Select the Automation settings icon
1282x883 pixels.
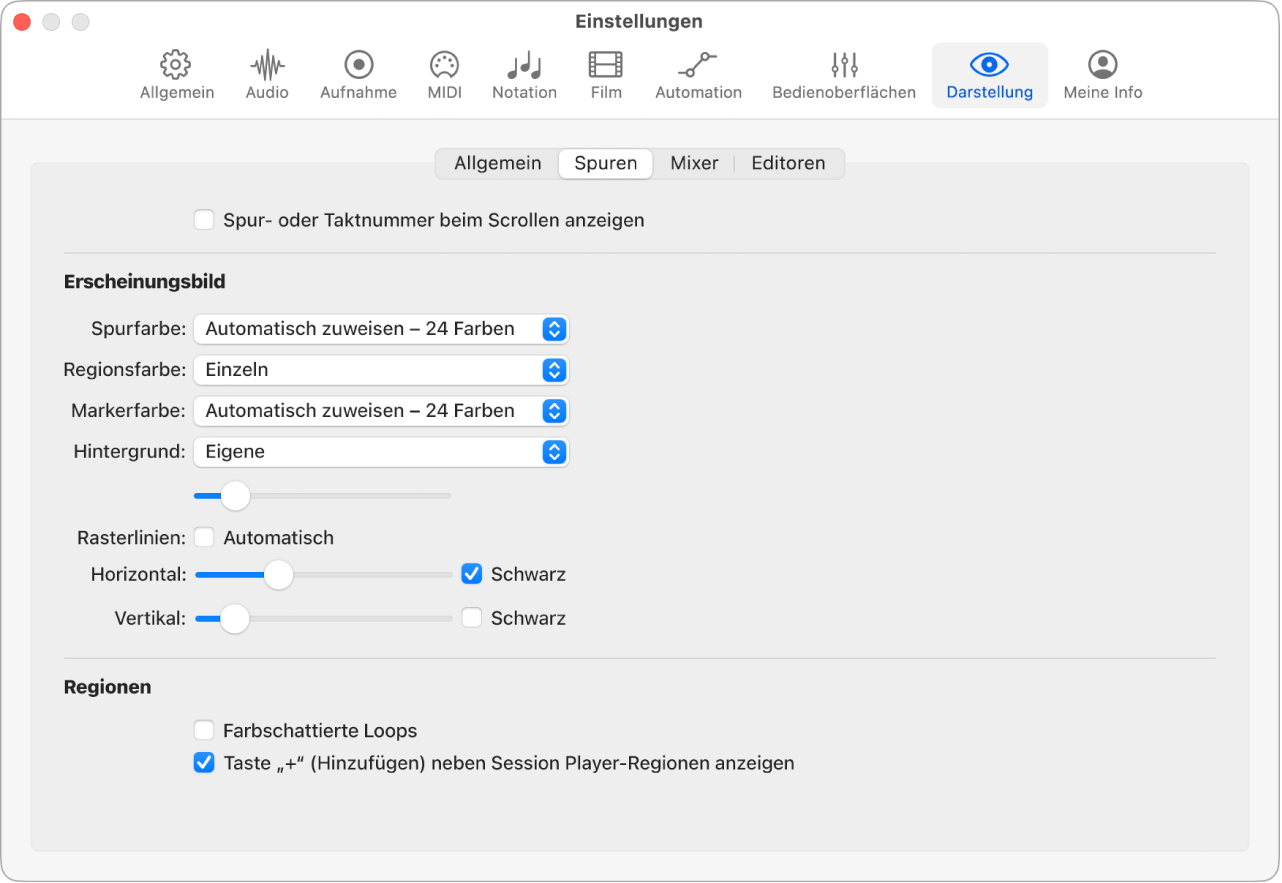pos(698,75)
